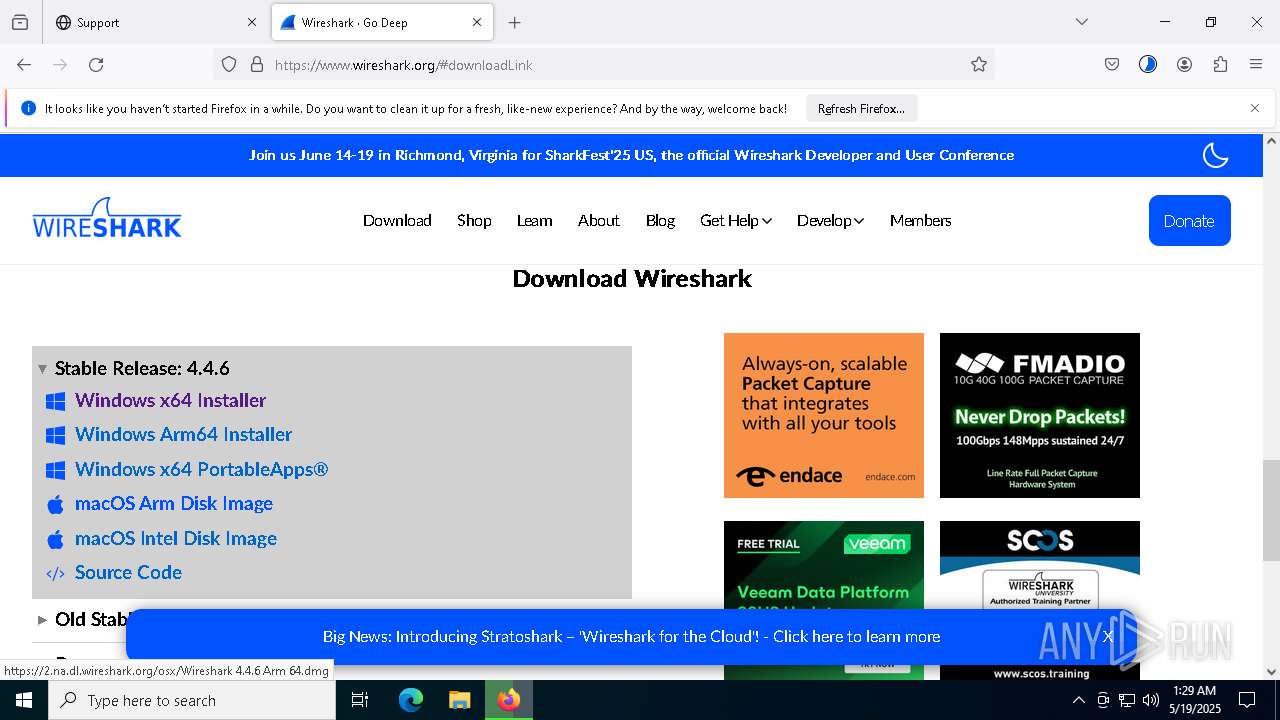The height and width of the screenshot is (720, 1280).
Task: Open the Firefox hamburger application menu
Action: [x=1256, y=65]
